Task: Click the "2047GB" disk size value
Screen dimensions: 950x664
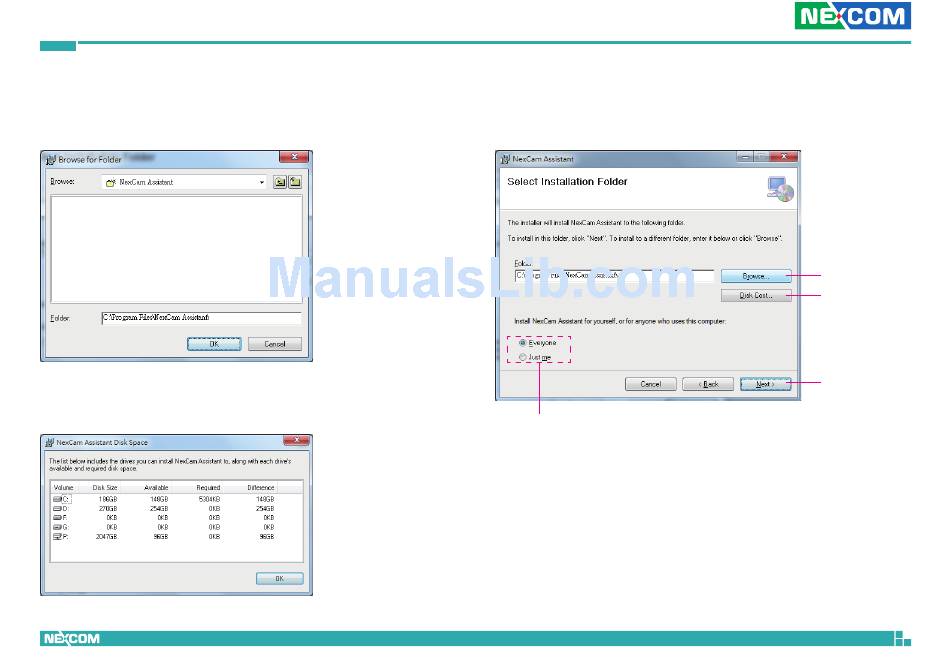Action: [x=107, y=537]
